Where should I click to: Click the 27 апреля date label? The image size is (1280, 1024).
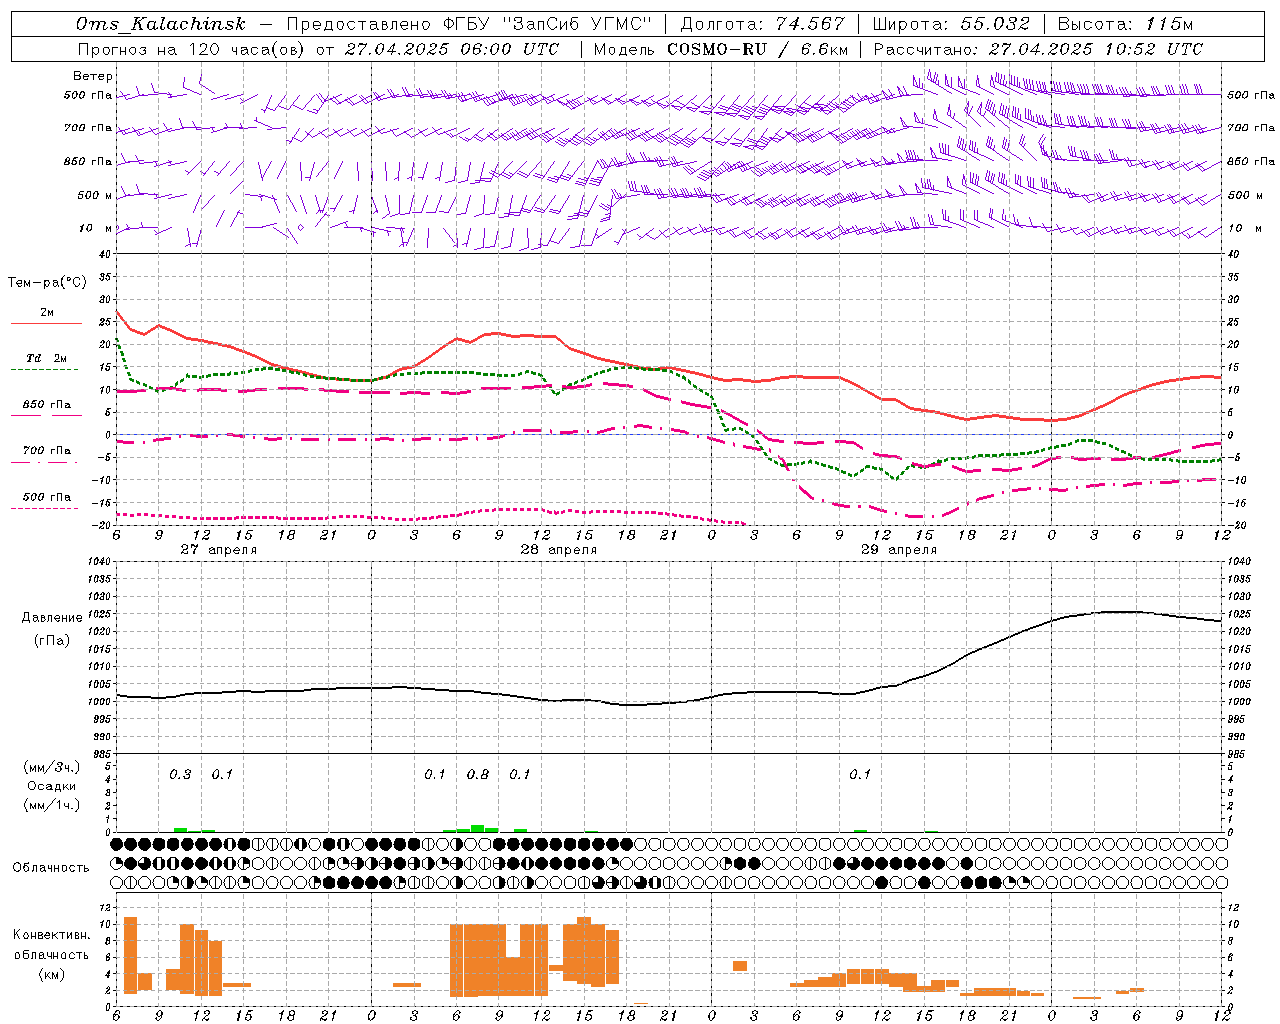tap(218, 550)
